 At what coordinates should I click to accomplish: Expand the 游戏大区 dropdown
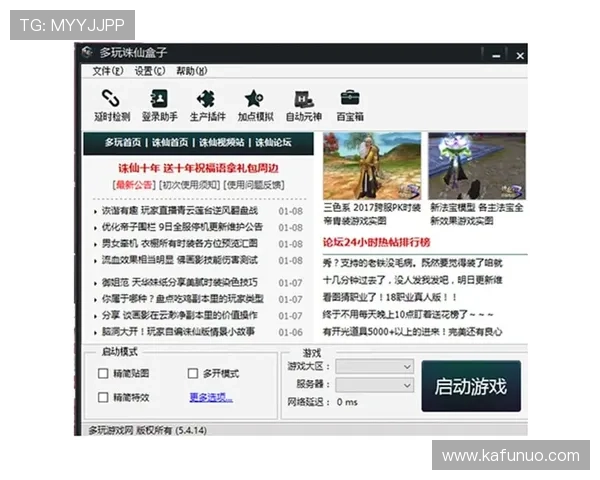tap(375, 366)
